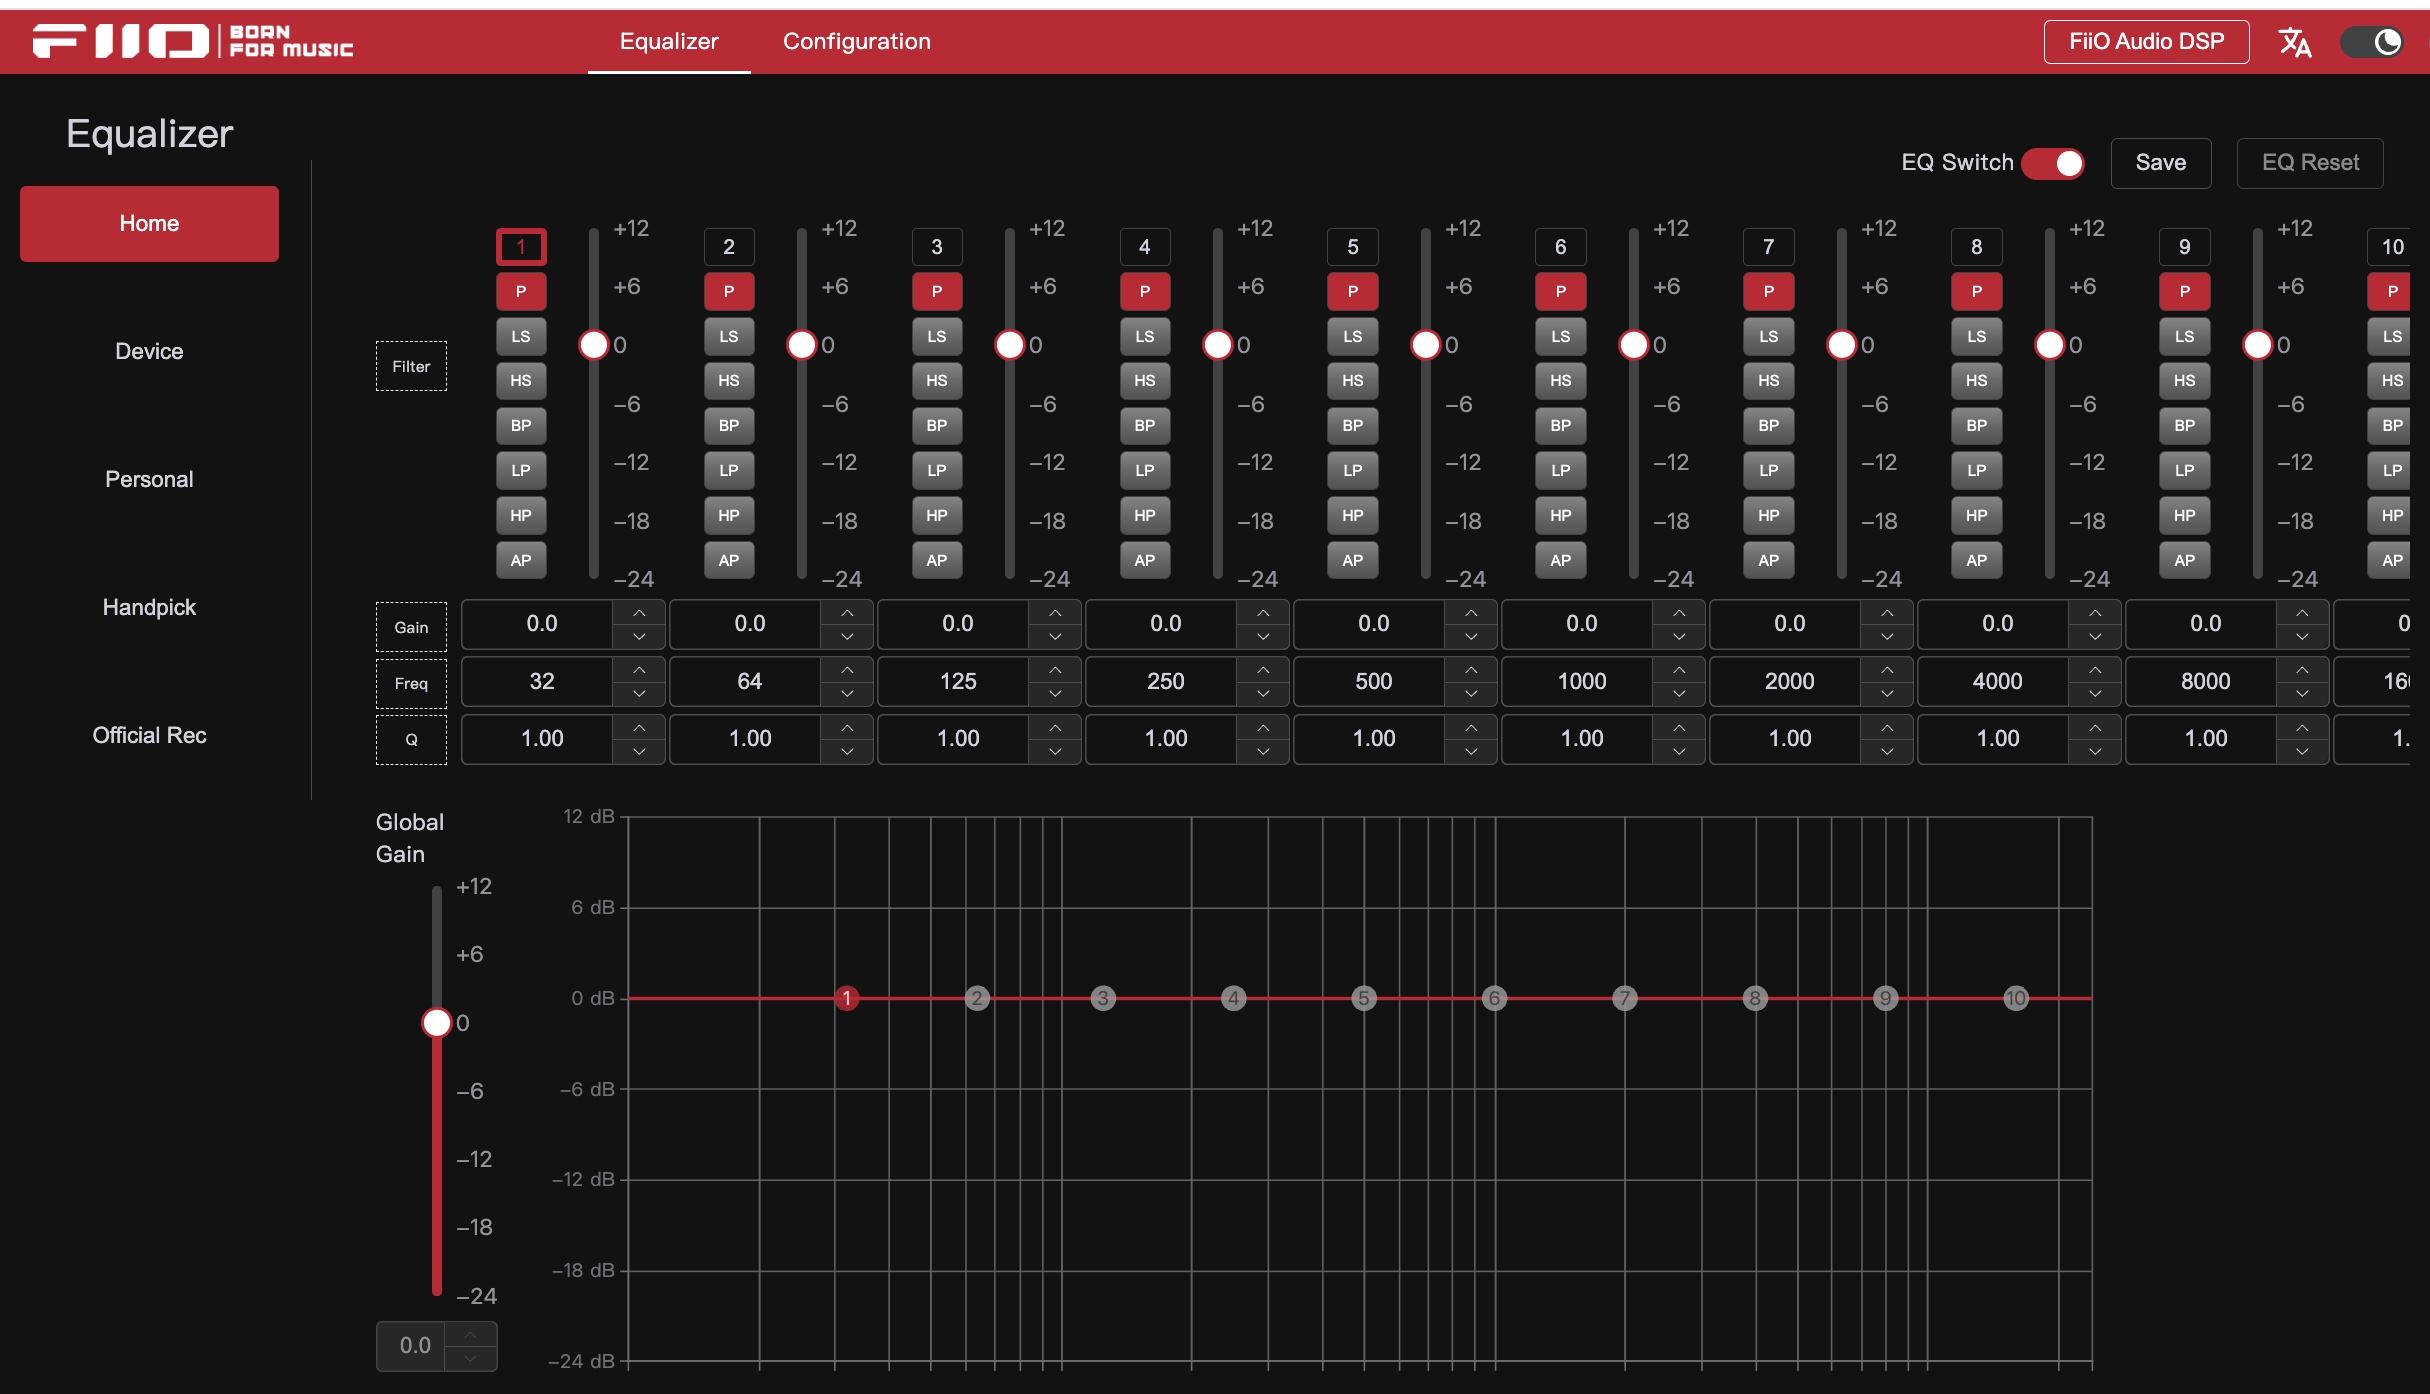The image size is (2430, 1394).
Task: Decrease band 8 gain with down arrow
Action: click(x=2095, y=637)
